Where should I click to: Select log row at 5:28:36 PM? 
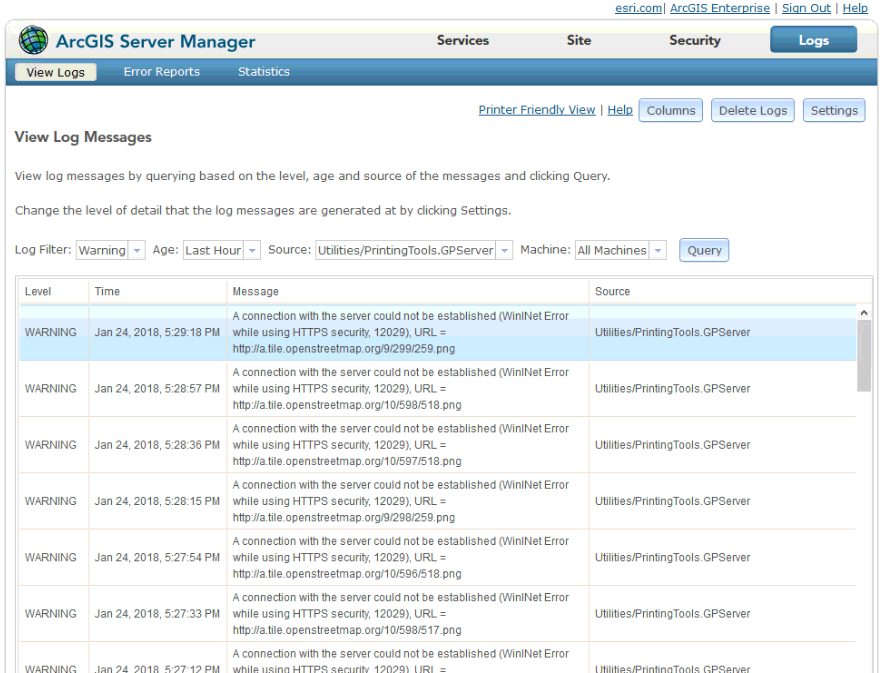point(438,445)
